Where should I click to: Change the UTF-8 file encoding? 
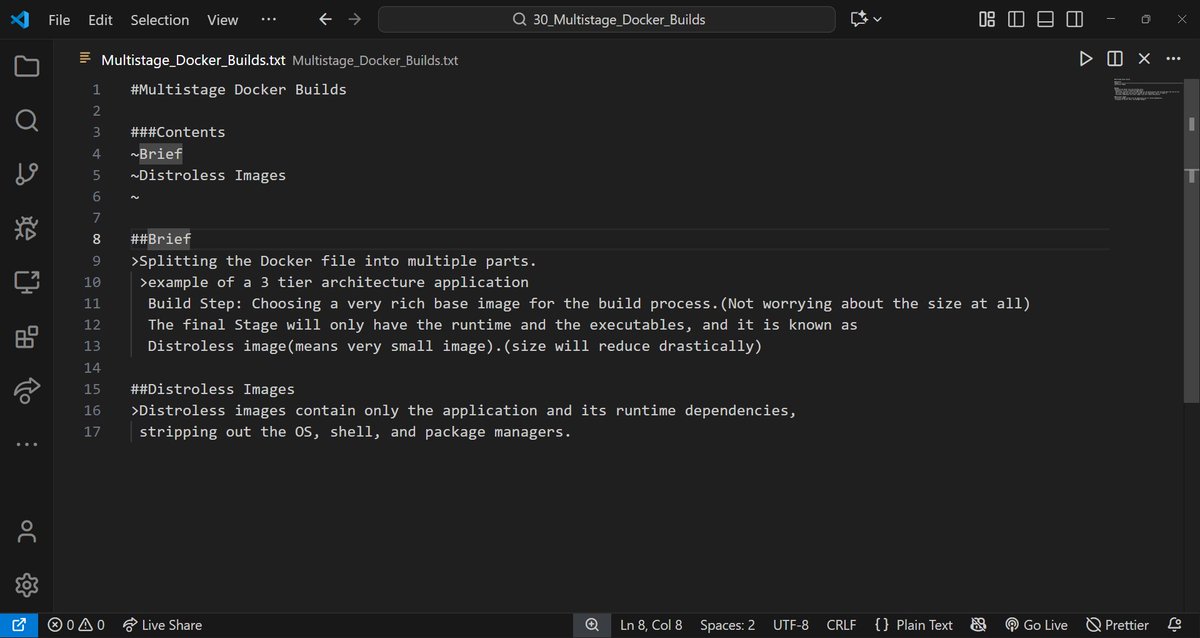[x=791, y=625]
